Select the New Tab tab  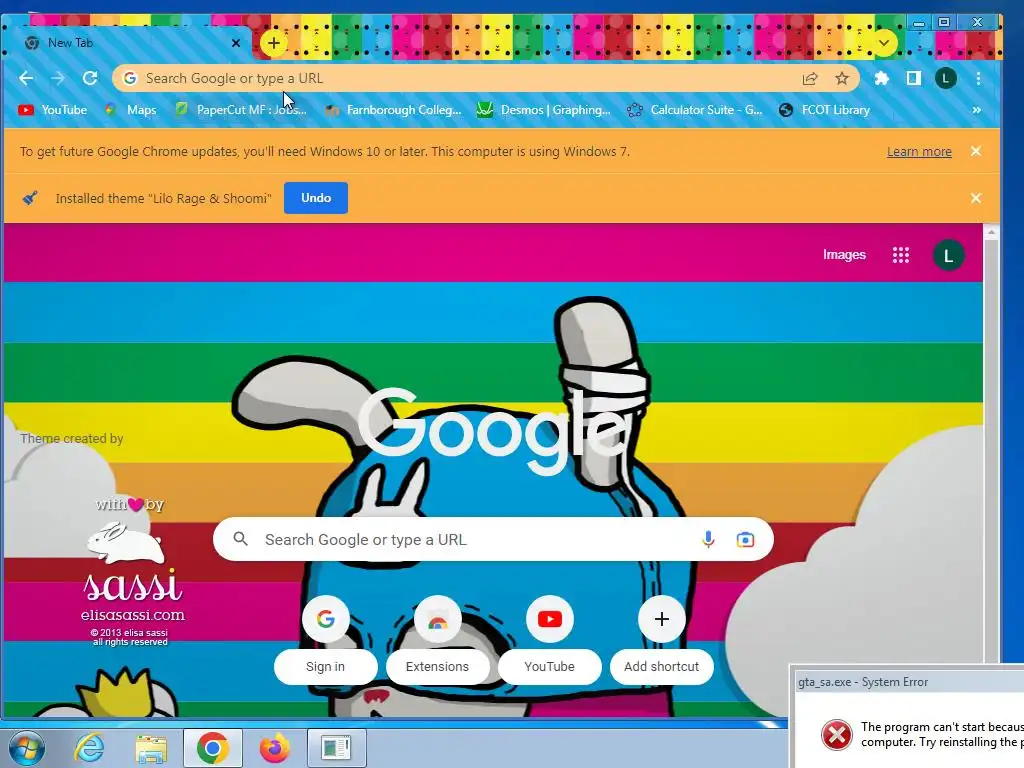point(127,43)
